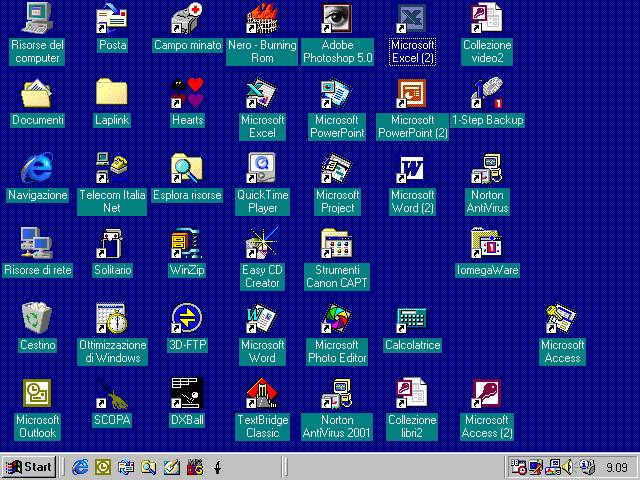Click the scheduler tray icon with red clock
This screenshot has height=480, width=640.
pos(519,467)
